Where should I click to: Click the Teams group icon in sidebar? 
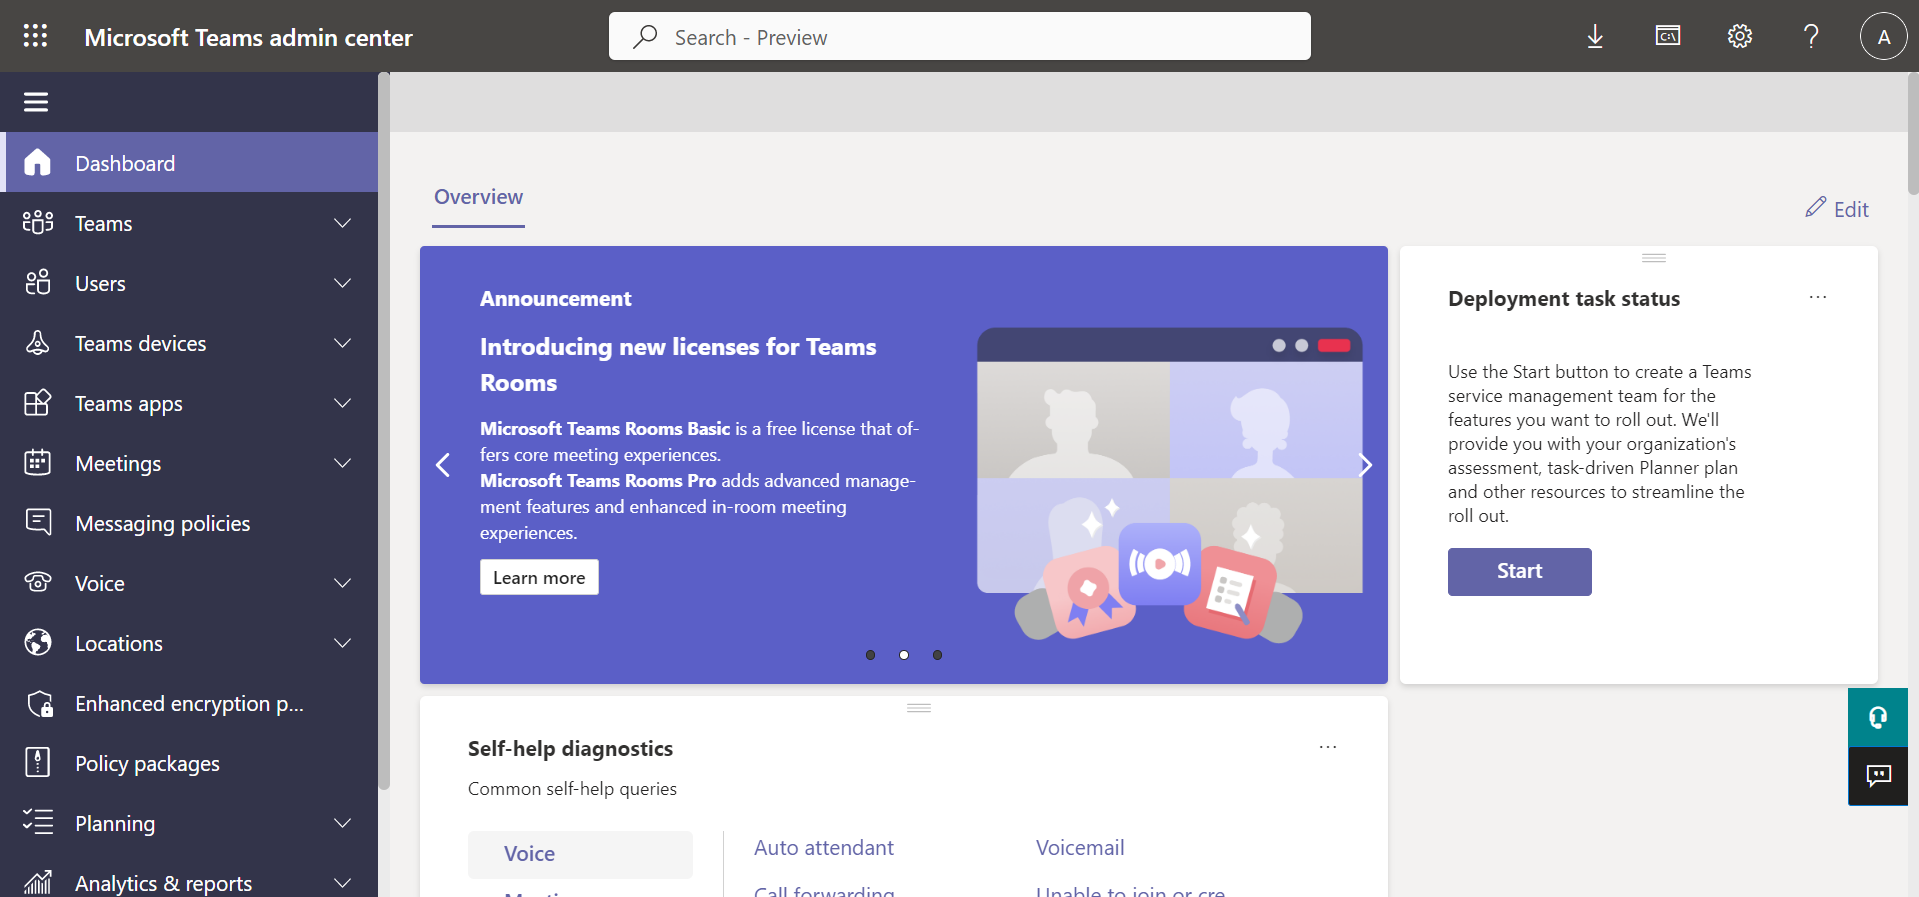point(38,222)
